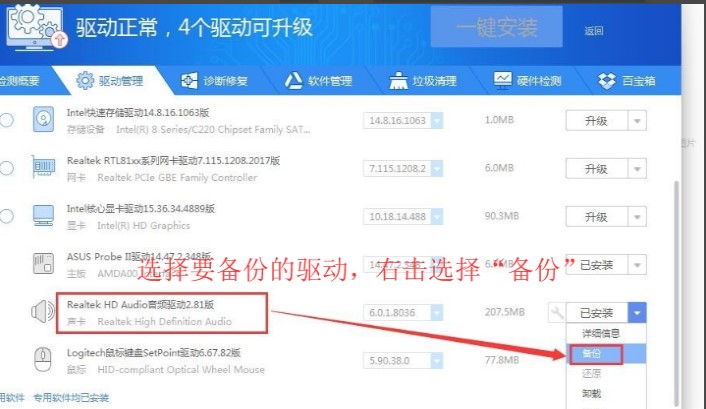Click the Realtek audio speaker icon

click(x=43, y=312)
